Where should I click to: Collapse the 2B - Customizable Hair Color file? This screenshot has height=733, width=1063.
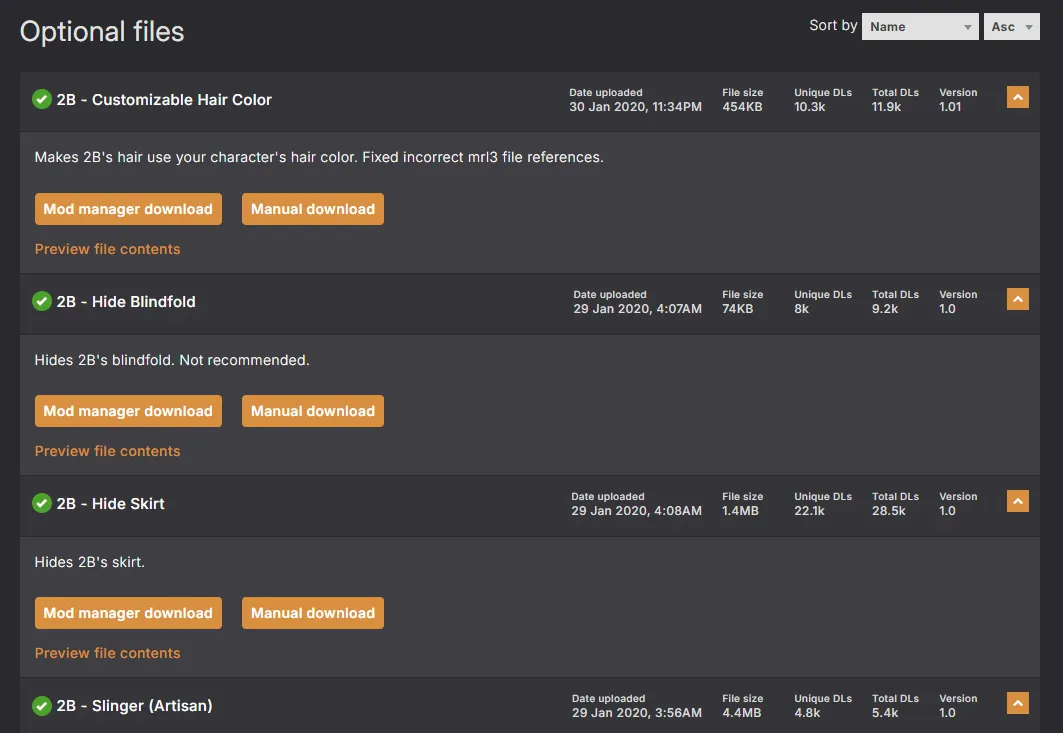click(1017, 97)
